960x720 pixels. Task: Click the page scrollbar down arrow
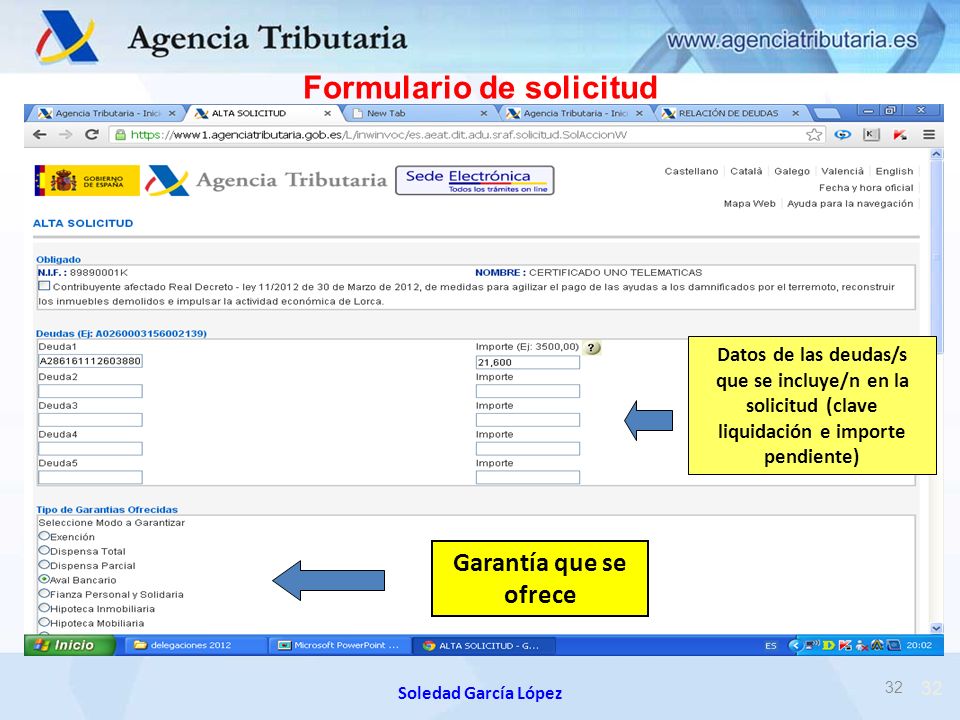[936, 628]
